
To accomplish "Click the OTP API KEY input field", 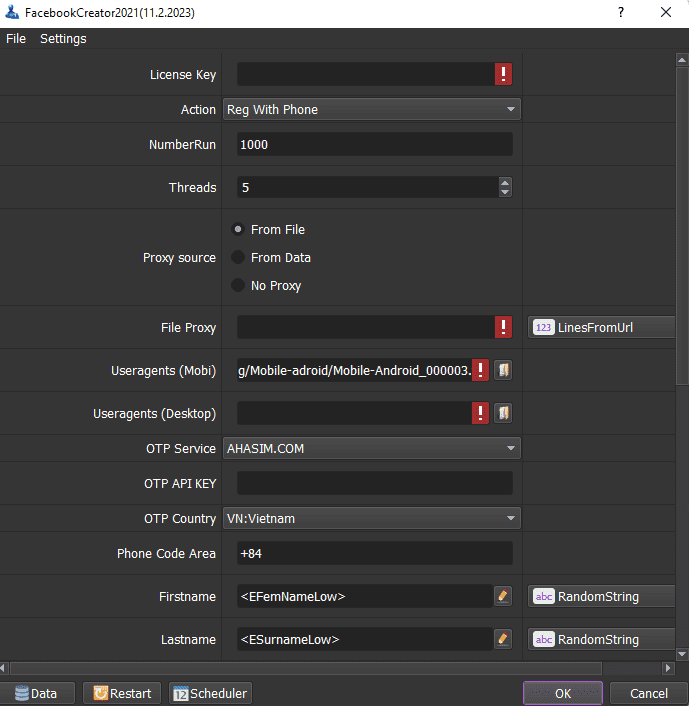I will click(x=375, y=483).
